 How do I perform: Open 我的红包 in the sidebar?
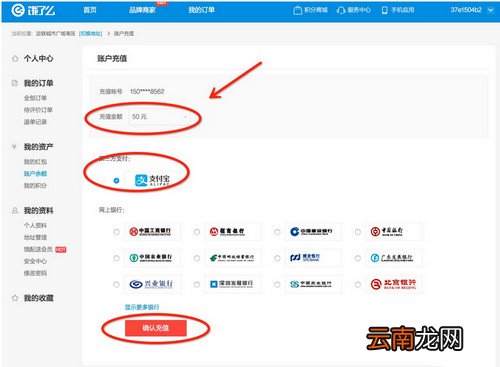click(35, 162)
